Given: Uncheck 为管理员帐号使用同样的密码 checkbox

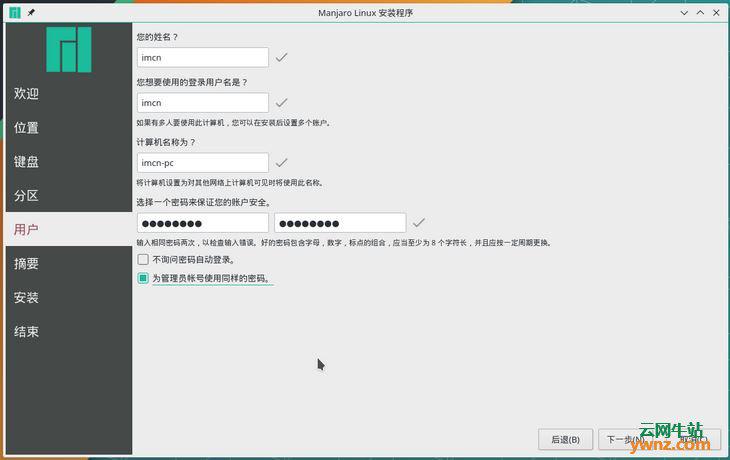Looking at the screenshot, I should [x=143, y=278].
